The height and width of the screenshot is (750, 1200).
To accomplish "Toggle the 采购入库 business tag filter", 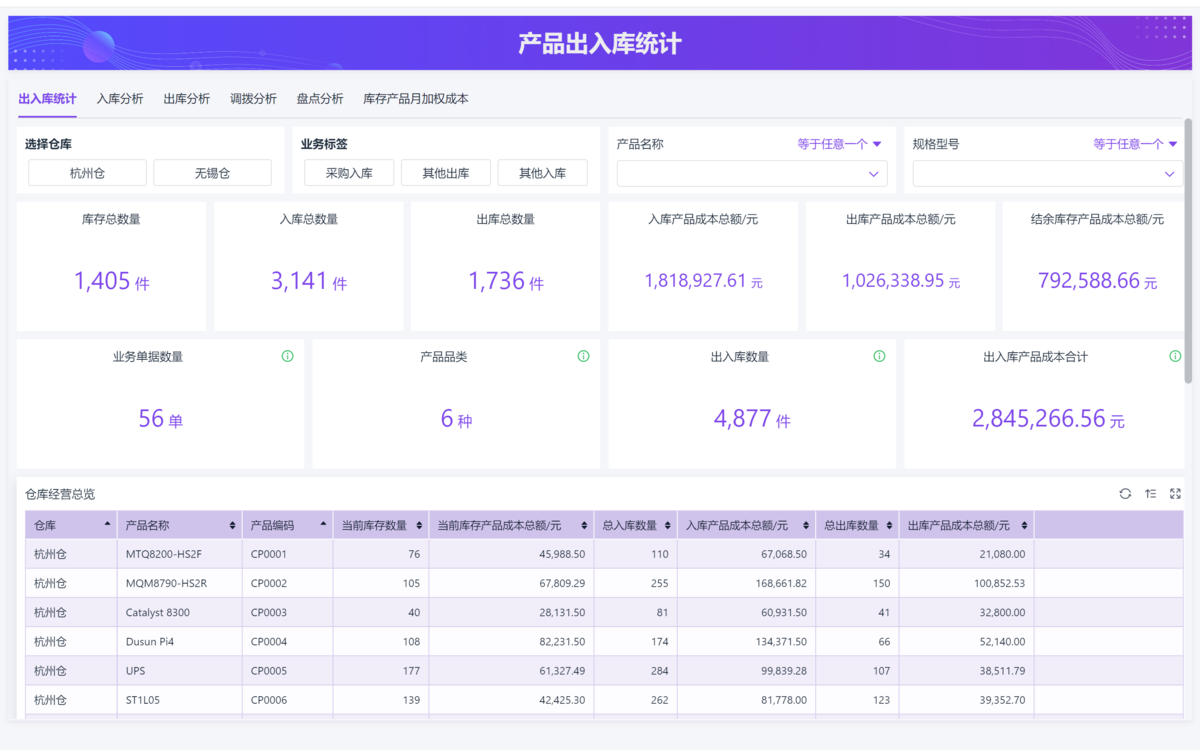I will [349, 173].
